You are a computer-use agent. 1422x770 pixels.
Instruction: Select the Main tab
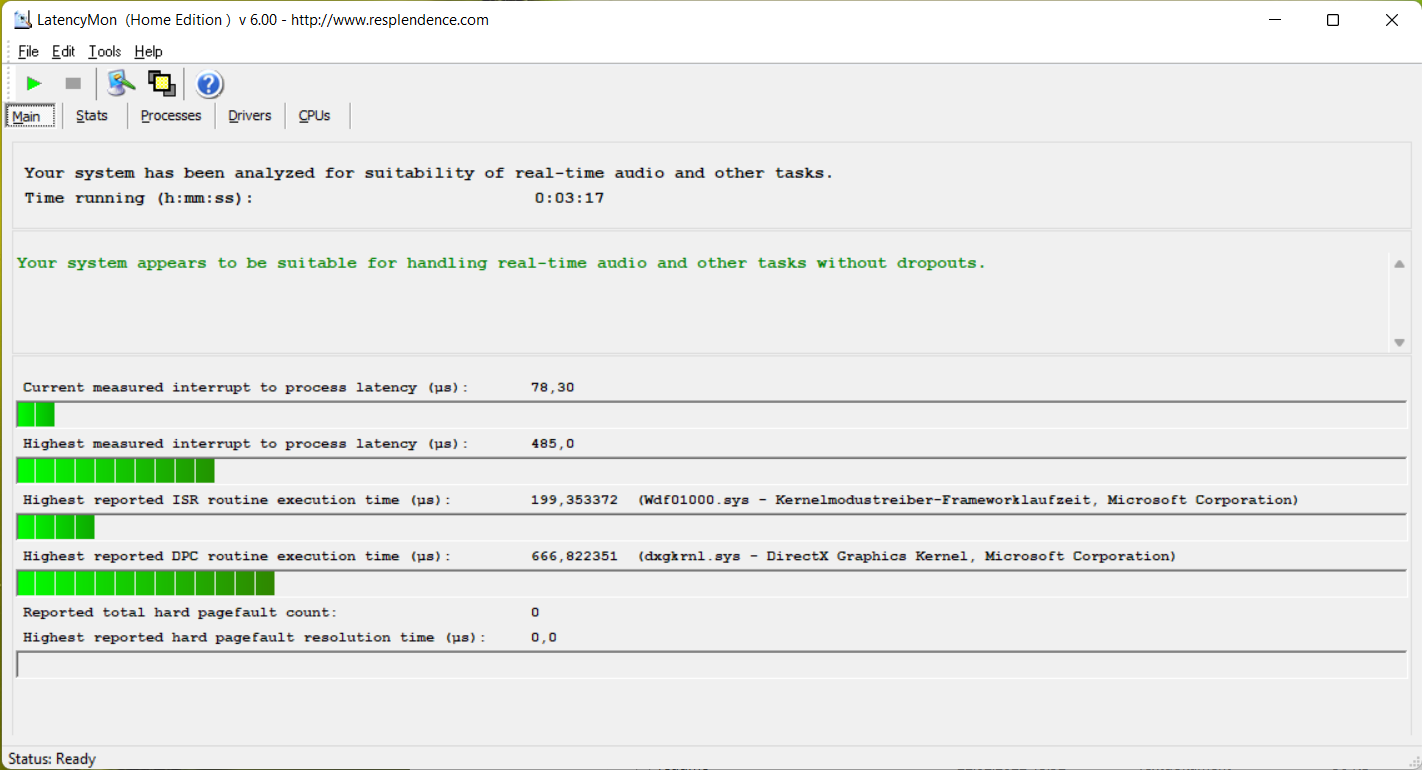(x=29, y=116)
